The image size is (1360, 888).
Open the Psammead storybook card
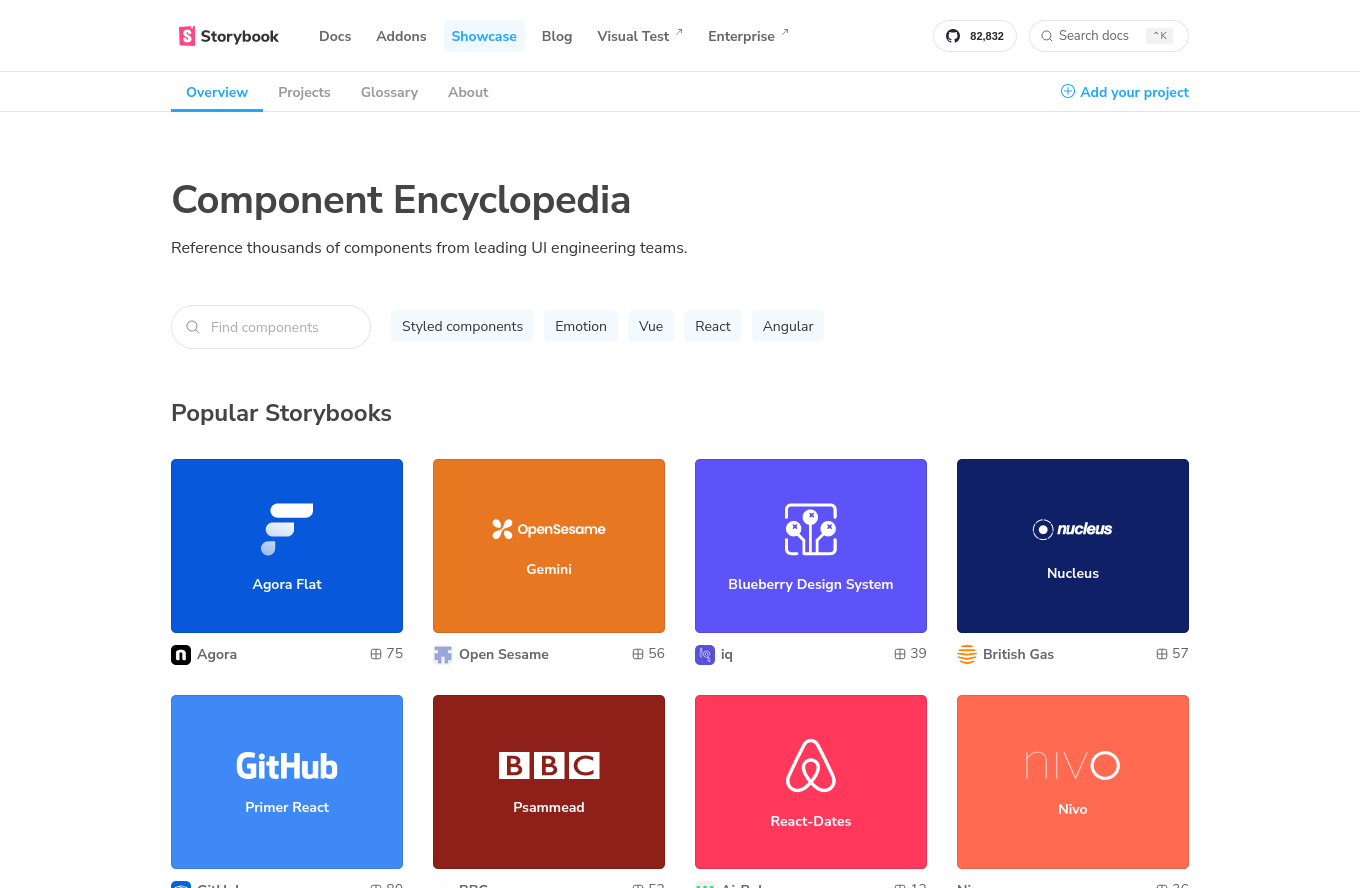click(549, 782)
